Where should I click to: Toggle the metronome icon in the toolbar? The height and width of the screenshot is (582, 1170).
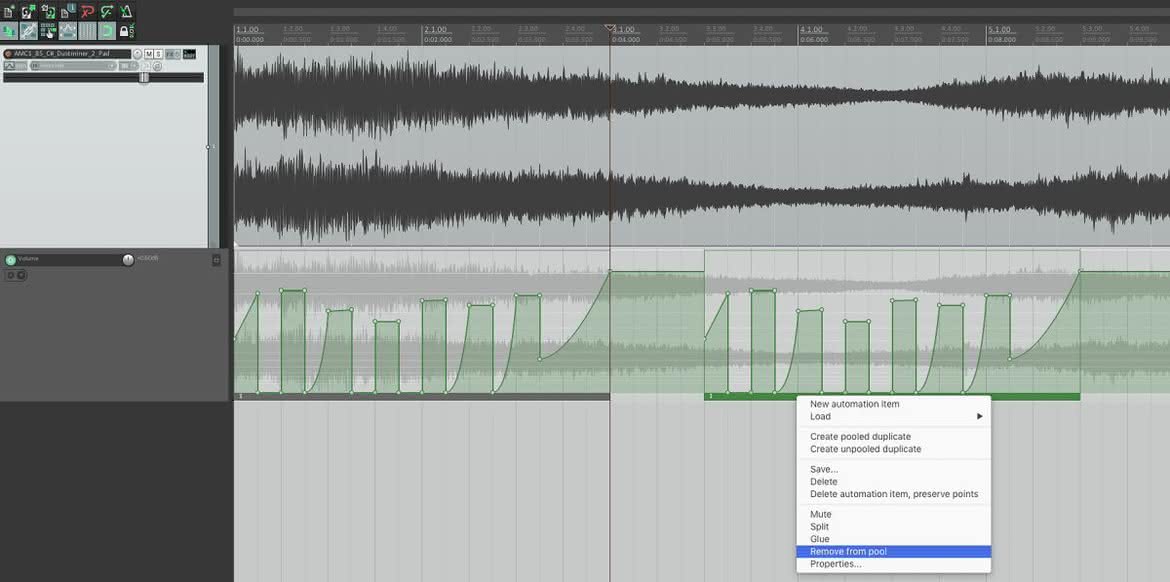[127, 12]
